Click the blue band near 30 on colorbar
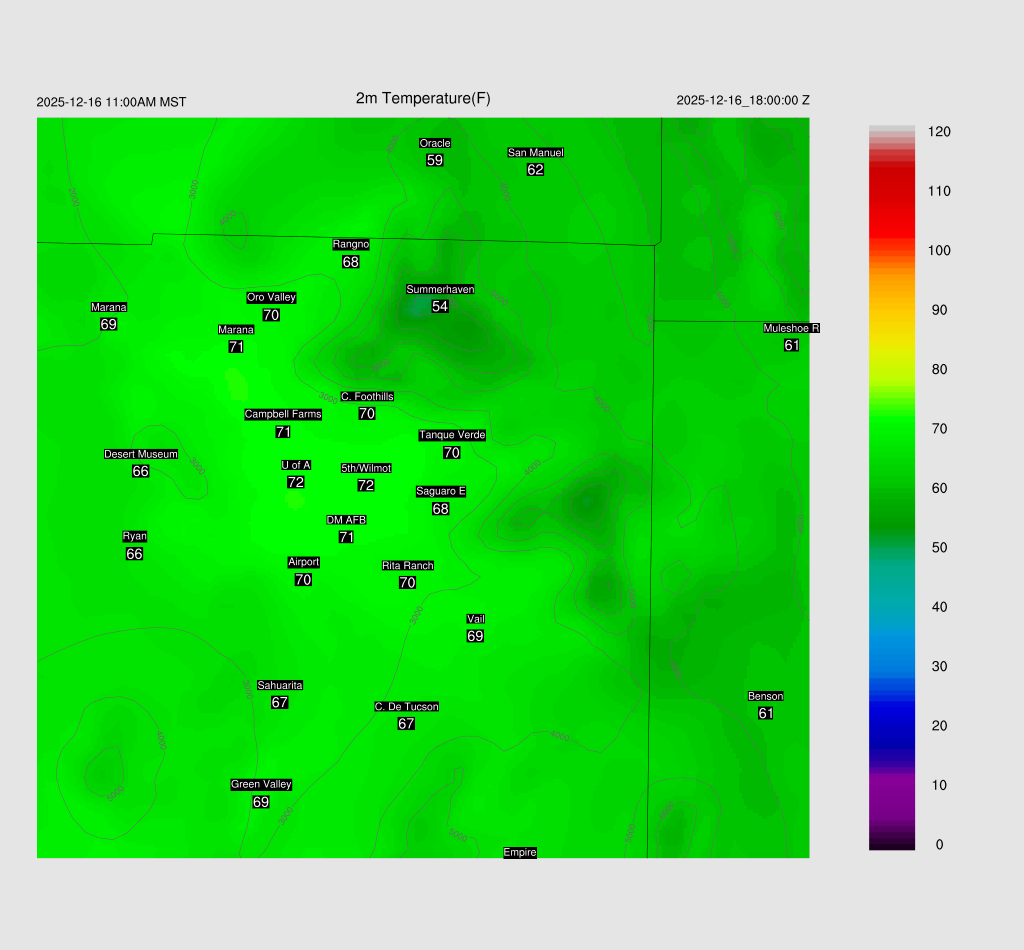The width and height of the screenshot is (1024, 950). pos(892,666)
